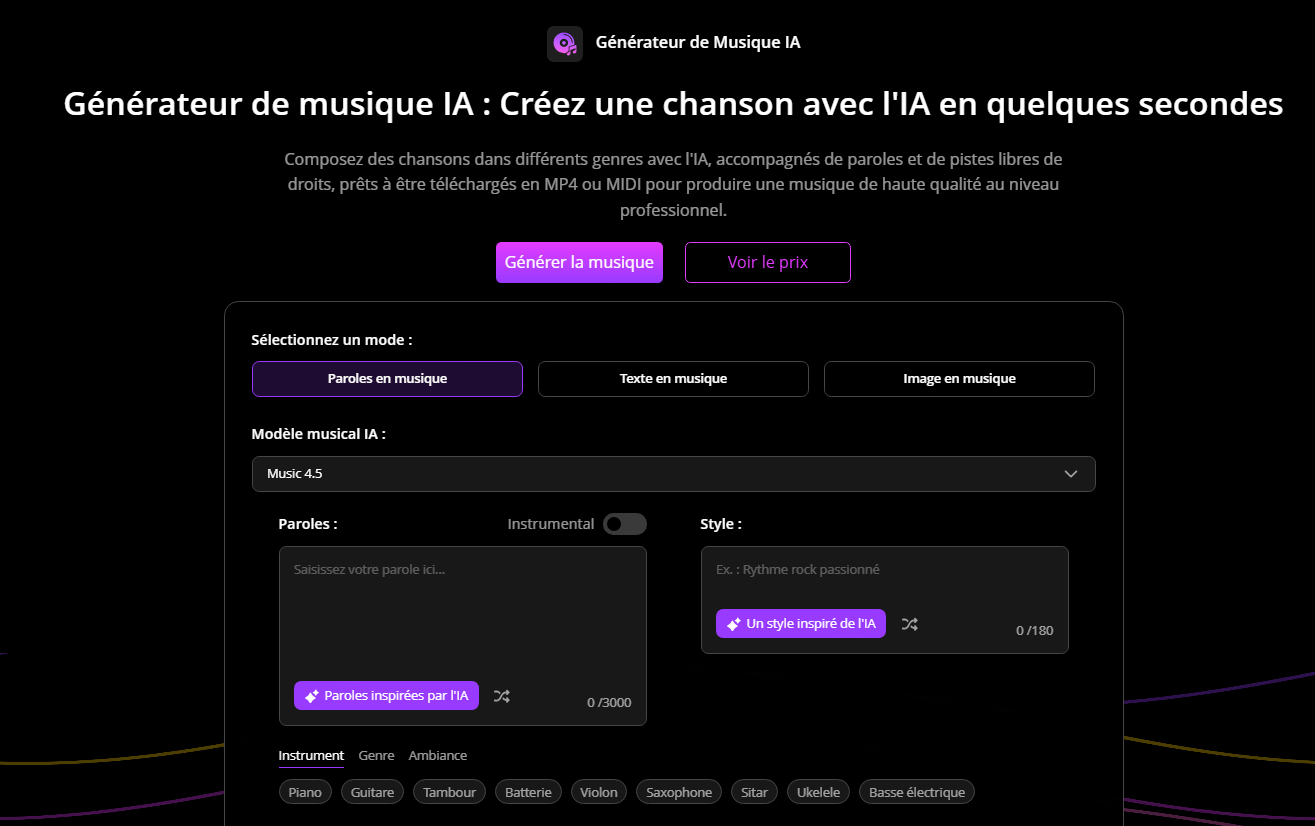Select the Saxophone instrument chip
The height and width of the screenshot is (826, 1315).
click(678, 791)
